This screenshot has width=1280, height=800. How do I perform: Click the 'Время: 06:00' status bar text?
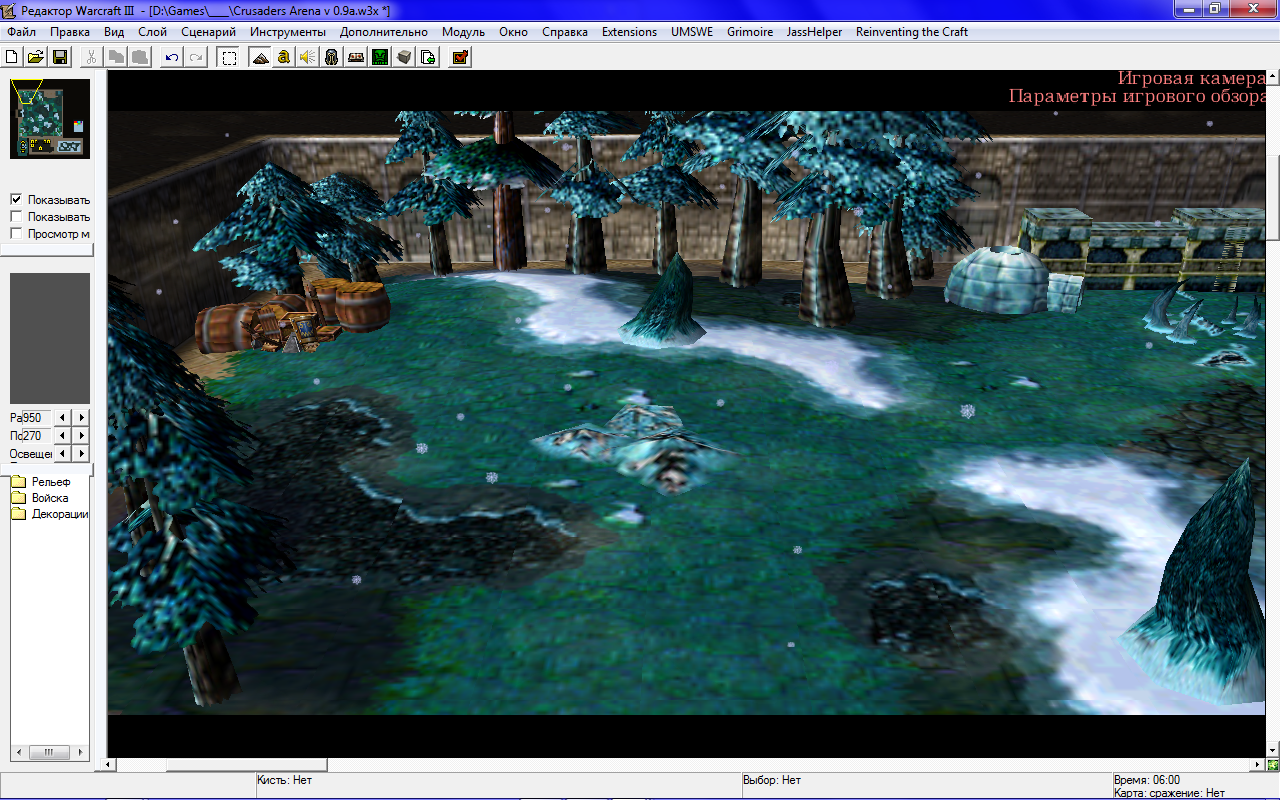1147,780
